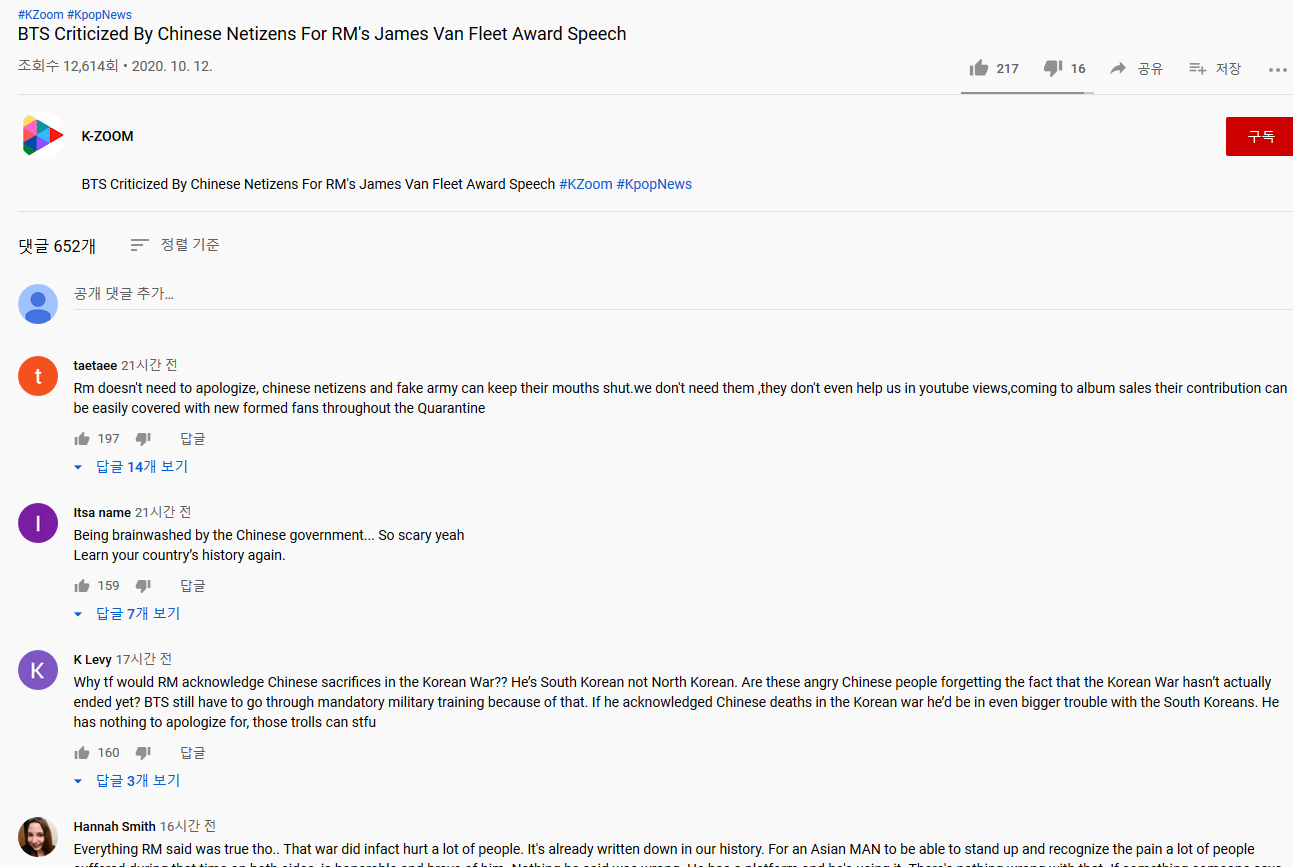Open the three-dot more actions menu
This screenshot has height=867, width=1293.
(x=1277, y=69)
